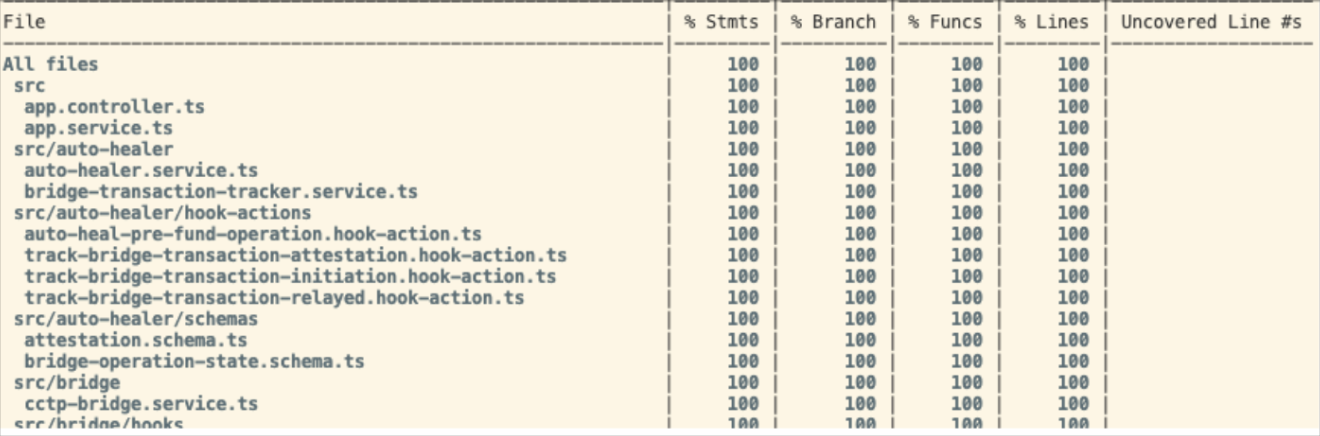The width and height of the screenshot is (1320, 436).
Task: Select auto-heal-pre-fund-operation.hook-action.ts entry
Action: click(253, 235)
